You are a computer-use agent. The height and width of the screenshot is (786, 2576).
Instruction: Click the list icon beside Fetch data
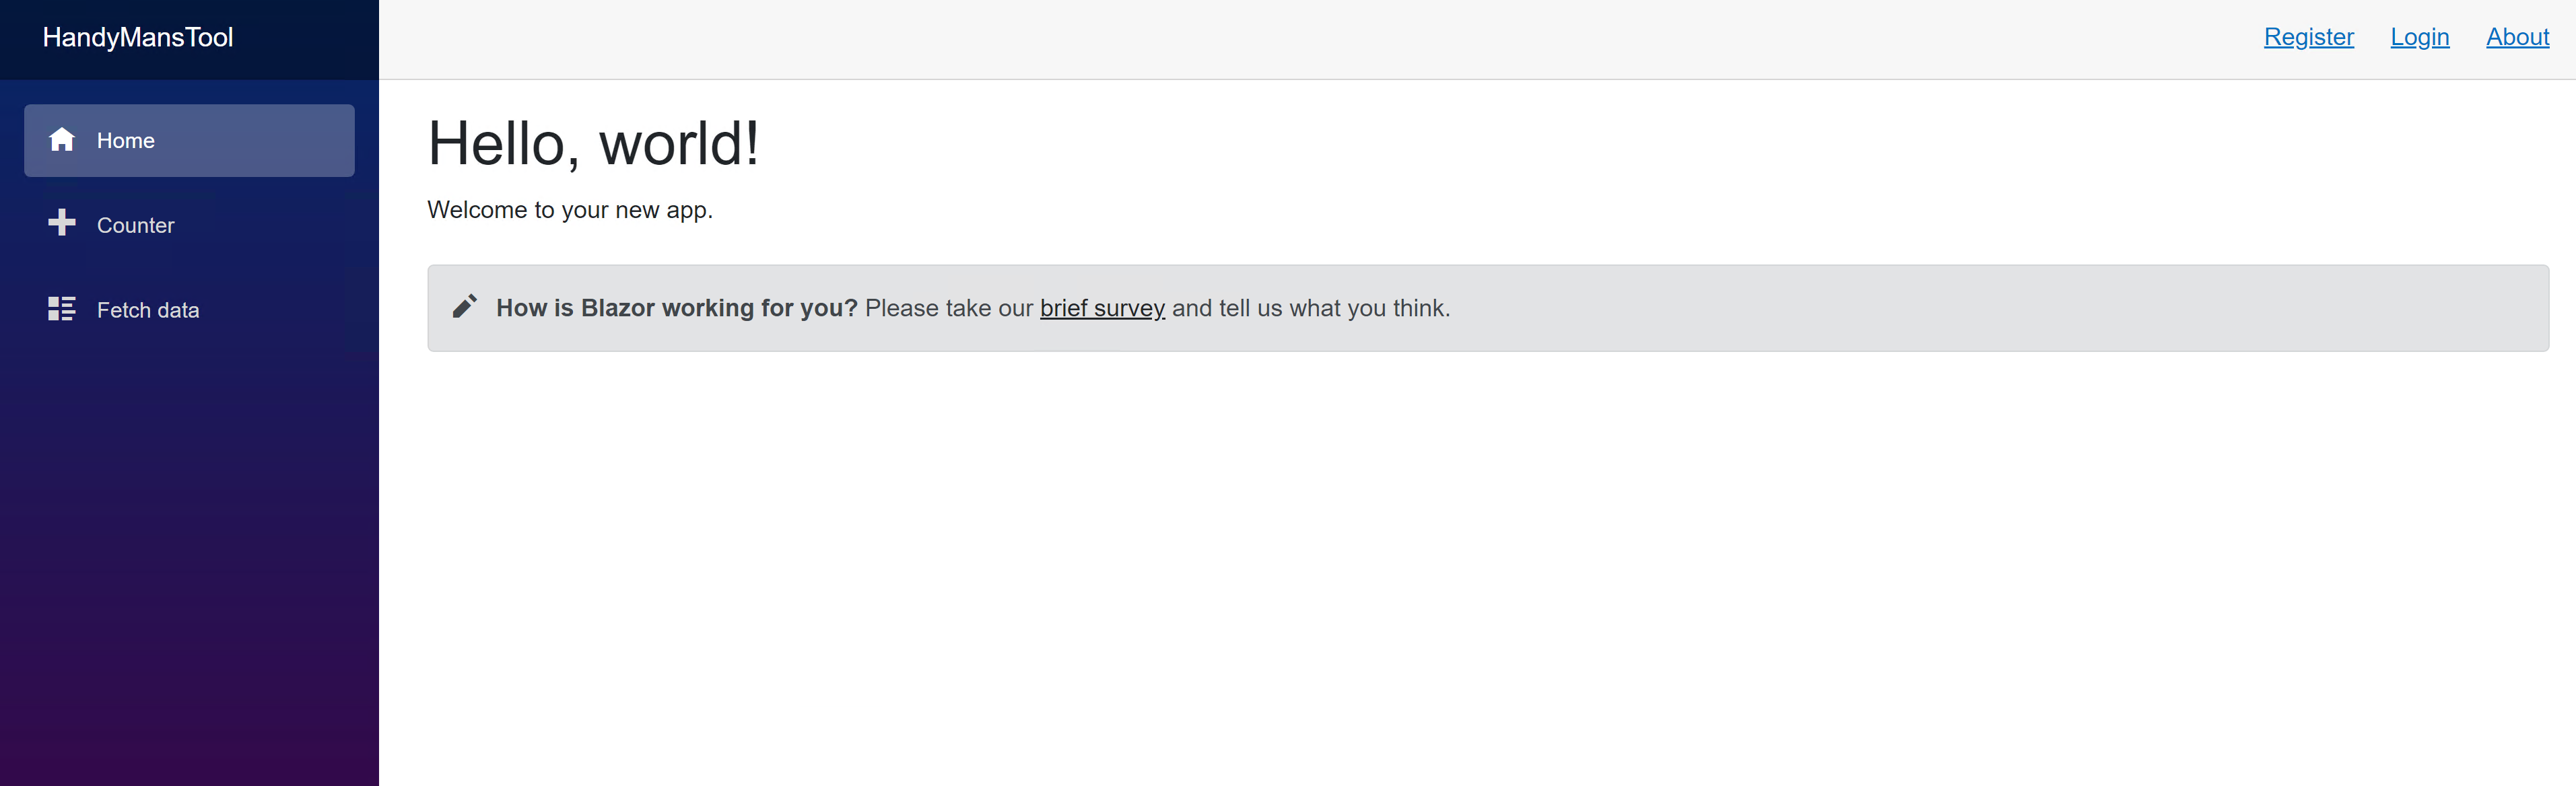(62, 308)
